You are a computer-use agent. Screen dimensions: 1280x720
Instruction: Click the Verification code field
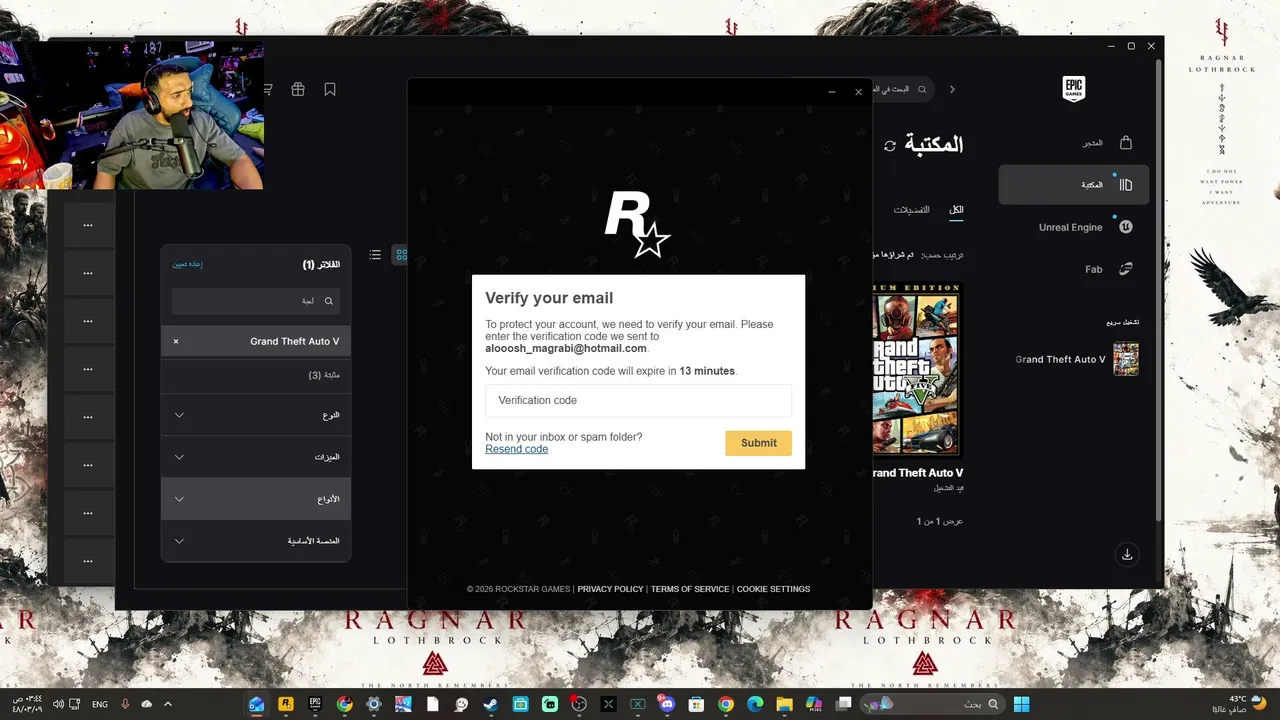(x=638, y=400)
